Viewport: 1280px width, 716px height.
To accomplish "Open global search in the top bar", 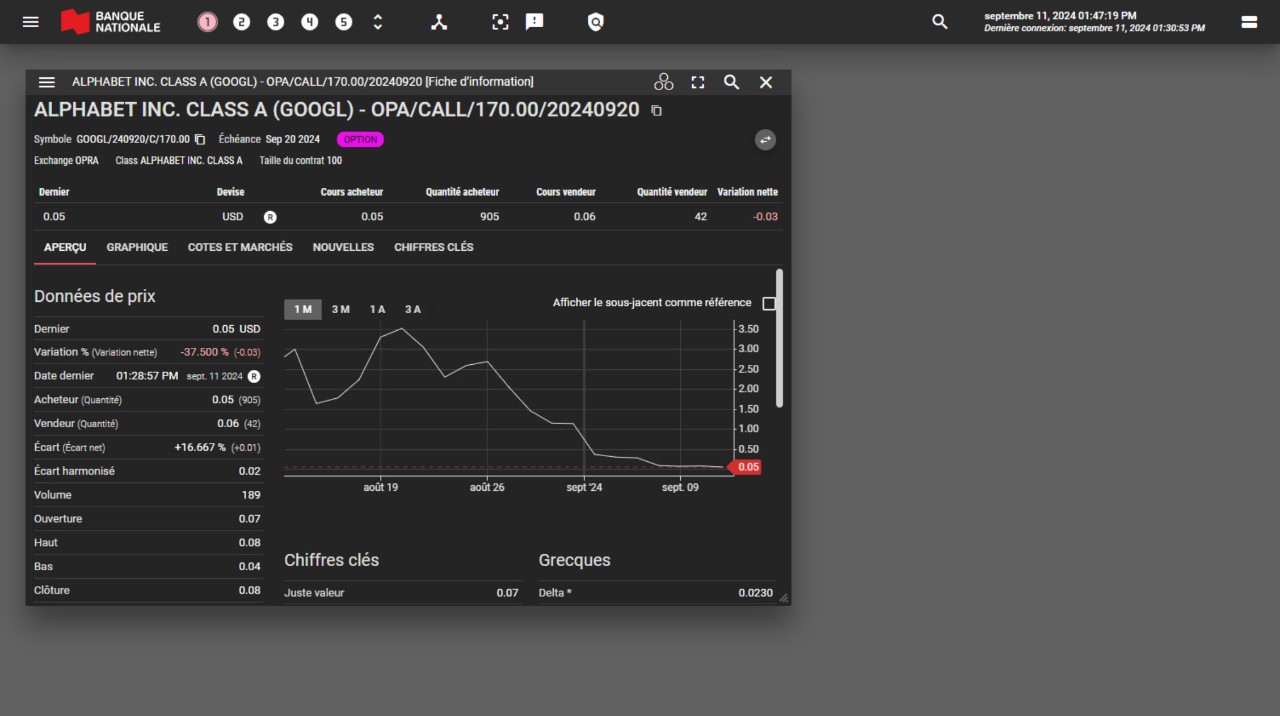I will pyautogui.click(x=939, y=21).
